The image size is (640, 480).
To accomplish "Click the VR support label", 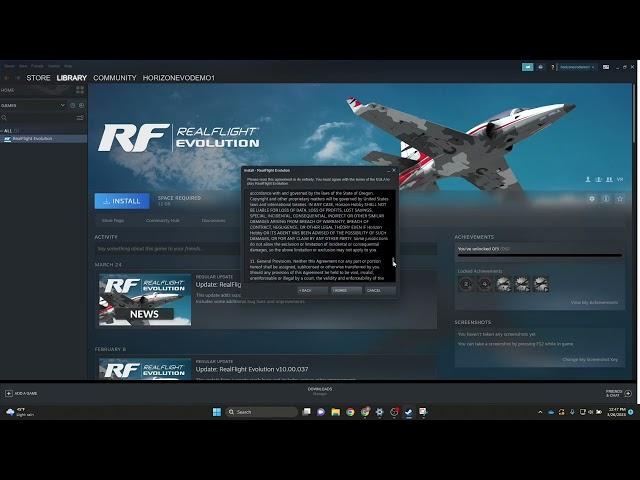I will [620, 179].
